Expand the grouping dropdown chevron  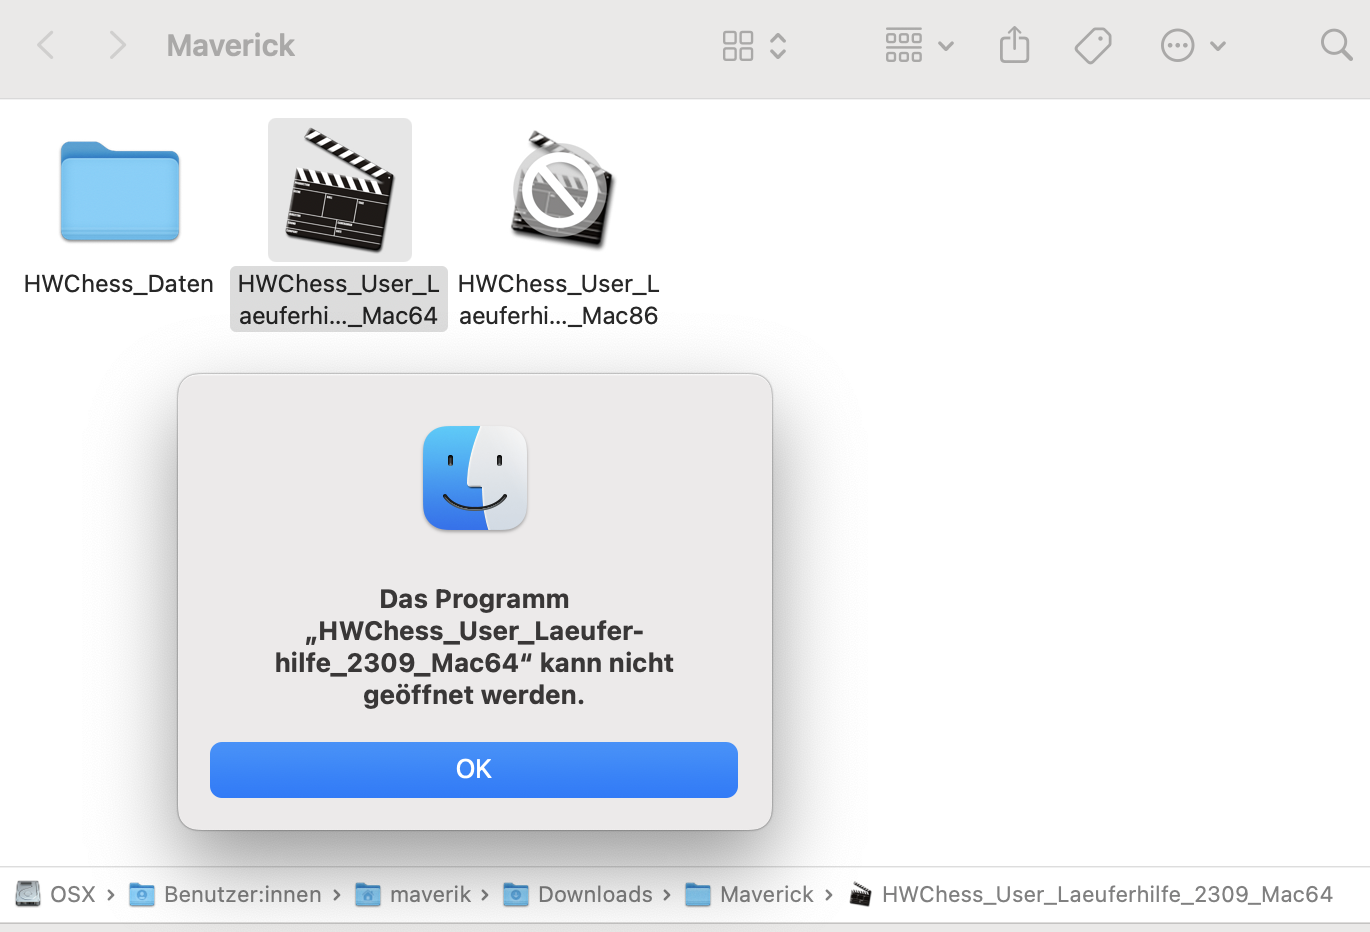[946, 46]
